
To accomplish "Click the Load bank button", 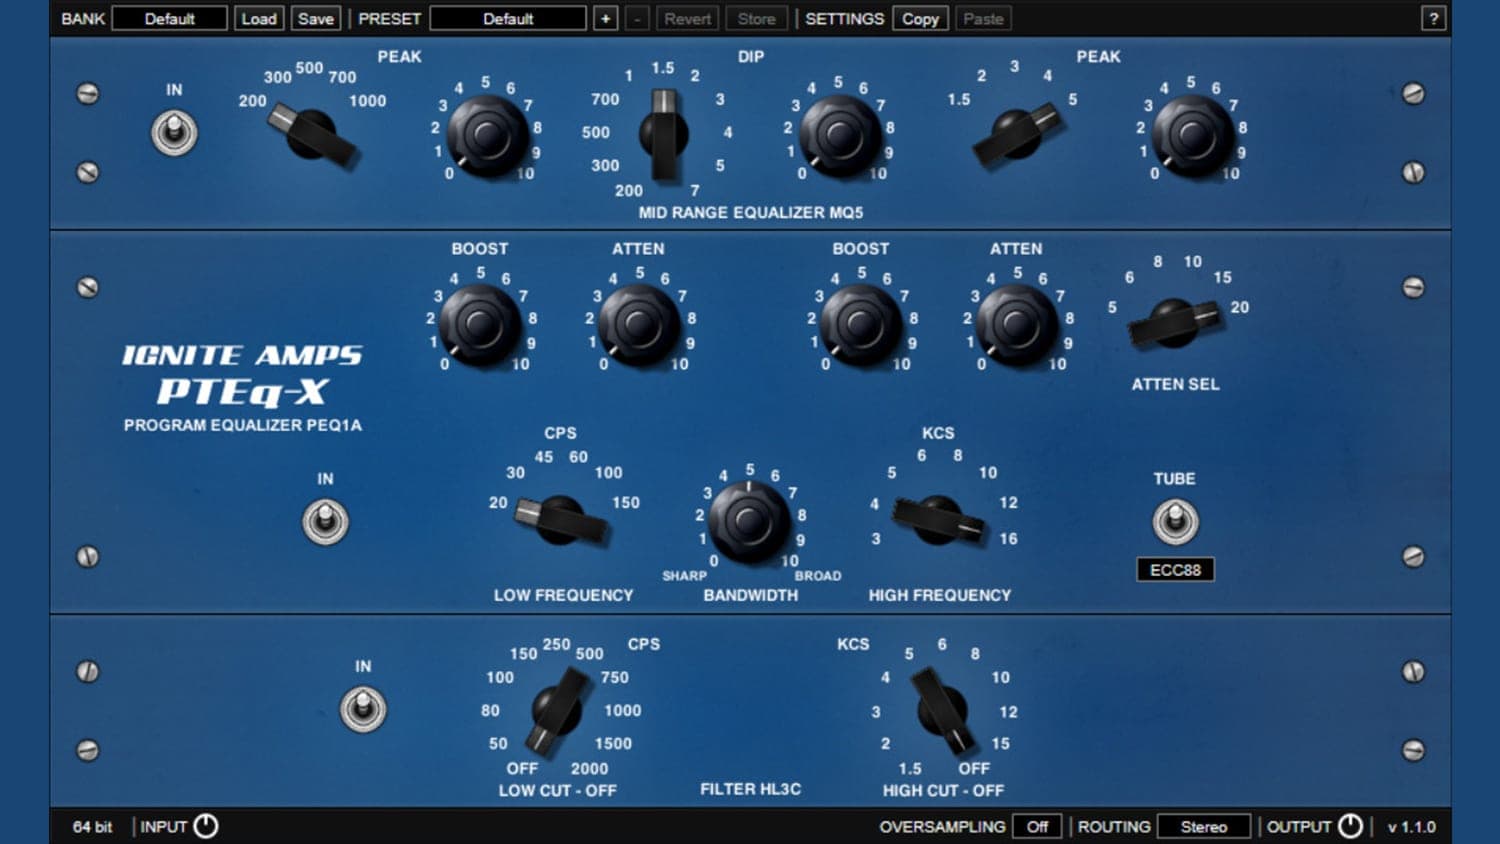I will [259, 18].
